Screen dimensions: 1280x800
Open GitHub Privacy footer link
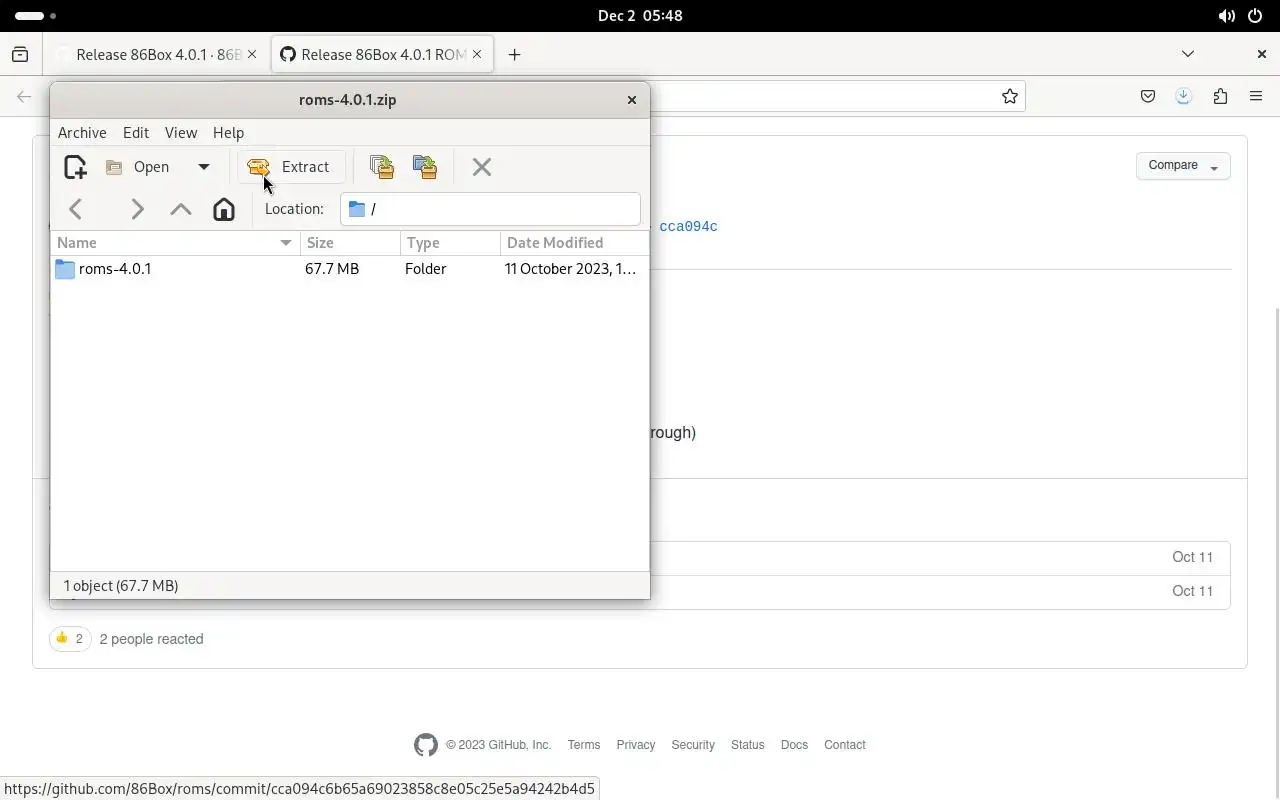tap(636, 745)
